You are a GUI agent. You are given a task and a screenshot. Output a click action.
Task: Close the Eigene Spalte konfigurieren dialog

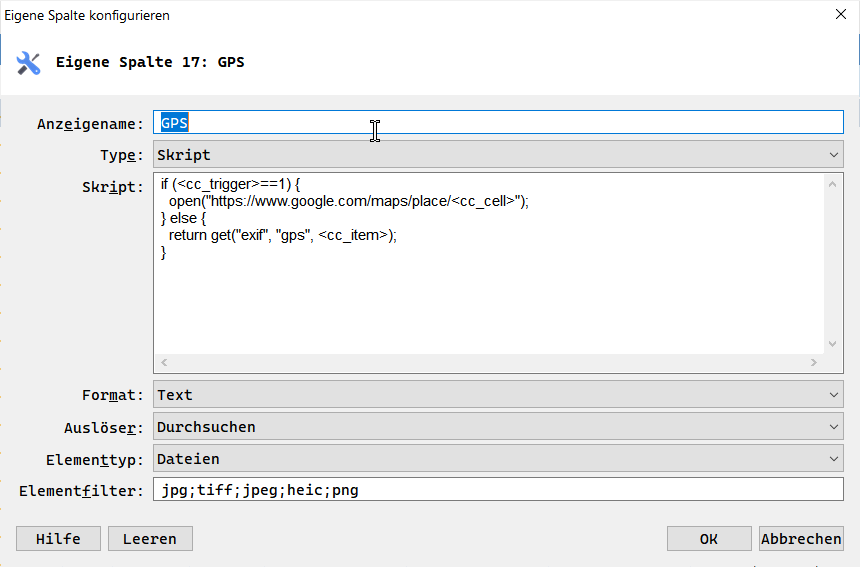[839, 15]
